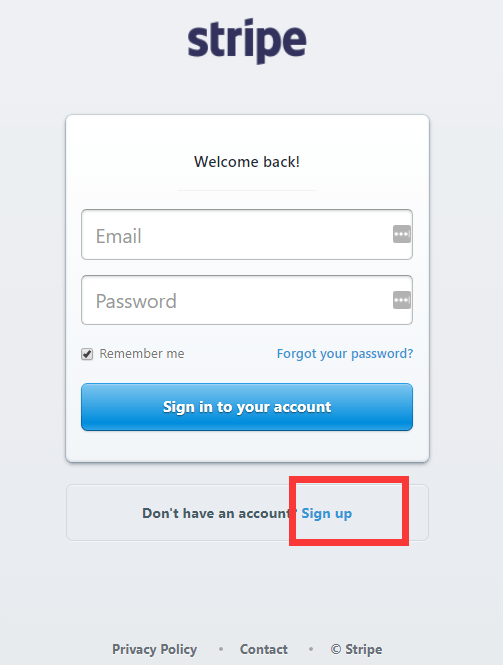The width and height of the screenshot is (503, 665).
Task: Click the Welcome back heading
Action: click(247, 162)
